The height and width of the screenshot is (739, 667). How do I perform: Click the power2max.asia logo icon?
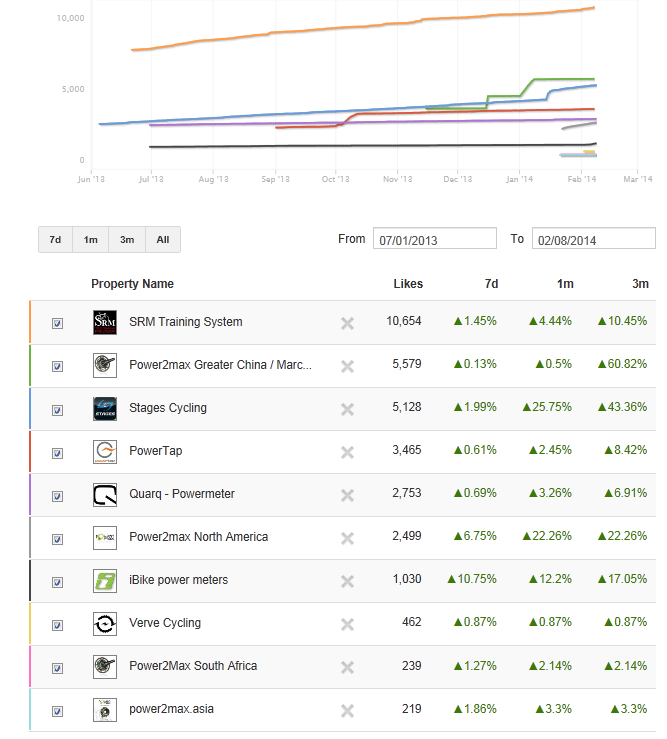[105, 710]
